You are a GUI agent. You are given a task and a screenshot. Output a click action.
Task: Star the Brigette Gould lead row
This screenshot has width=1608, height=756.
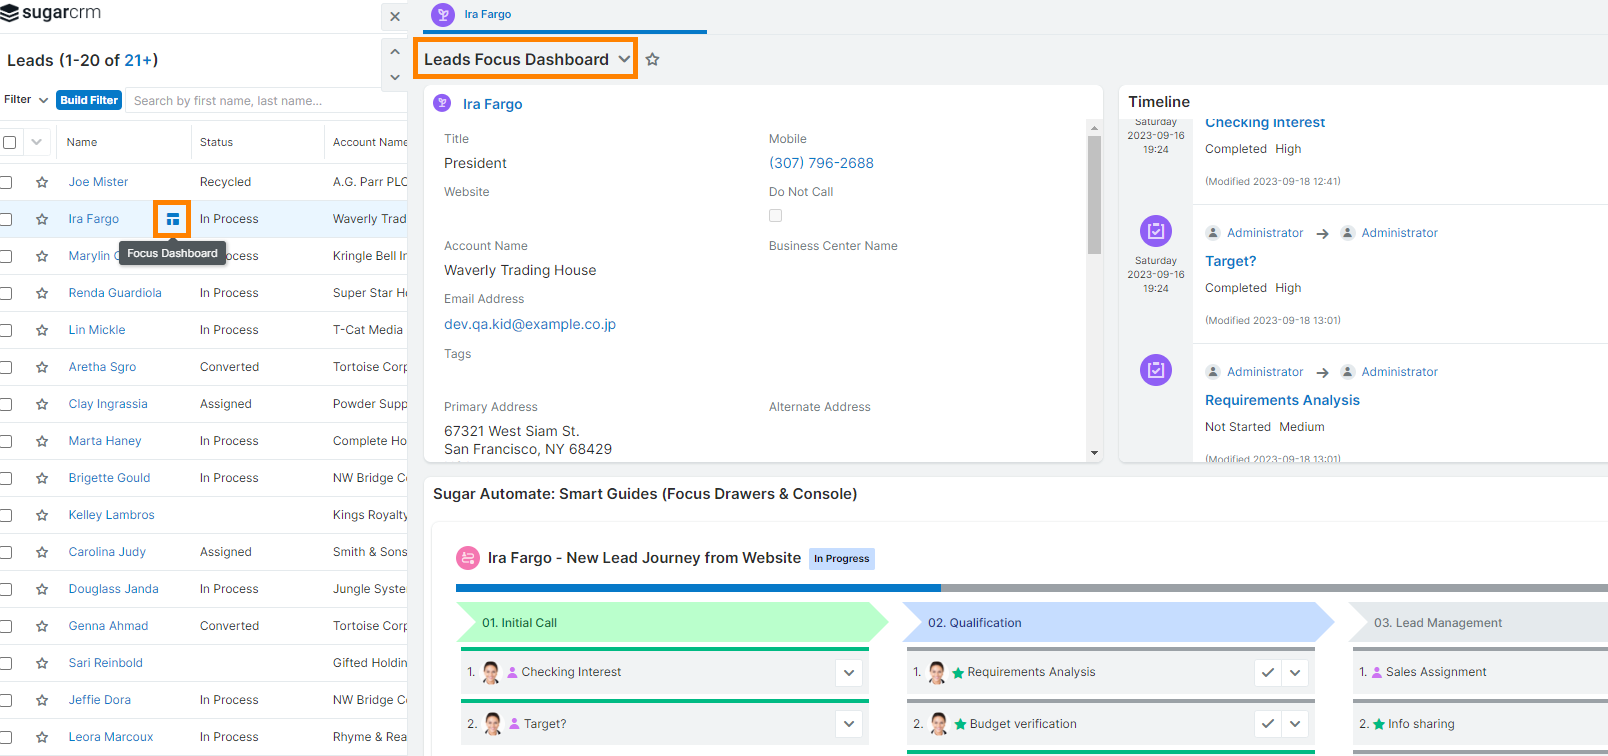pyautogui.click(x=42, y=478)
